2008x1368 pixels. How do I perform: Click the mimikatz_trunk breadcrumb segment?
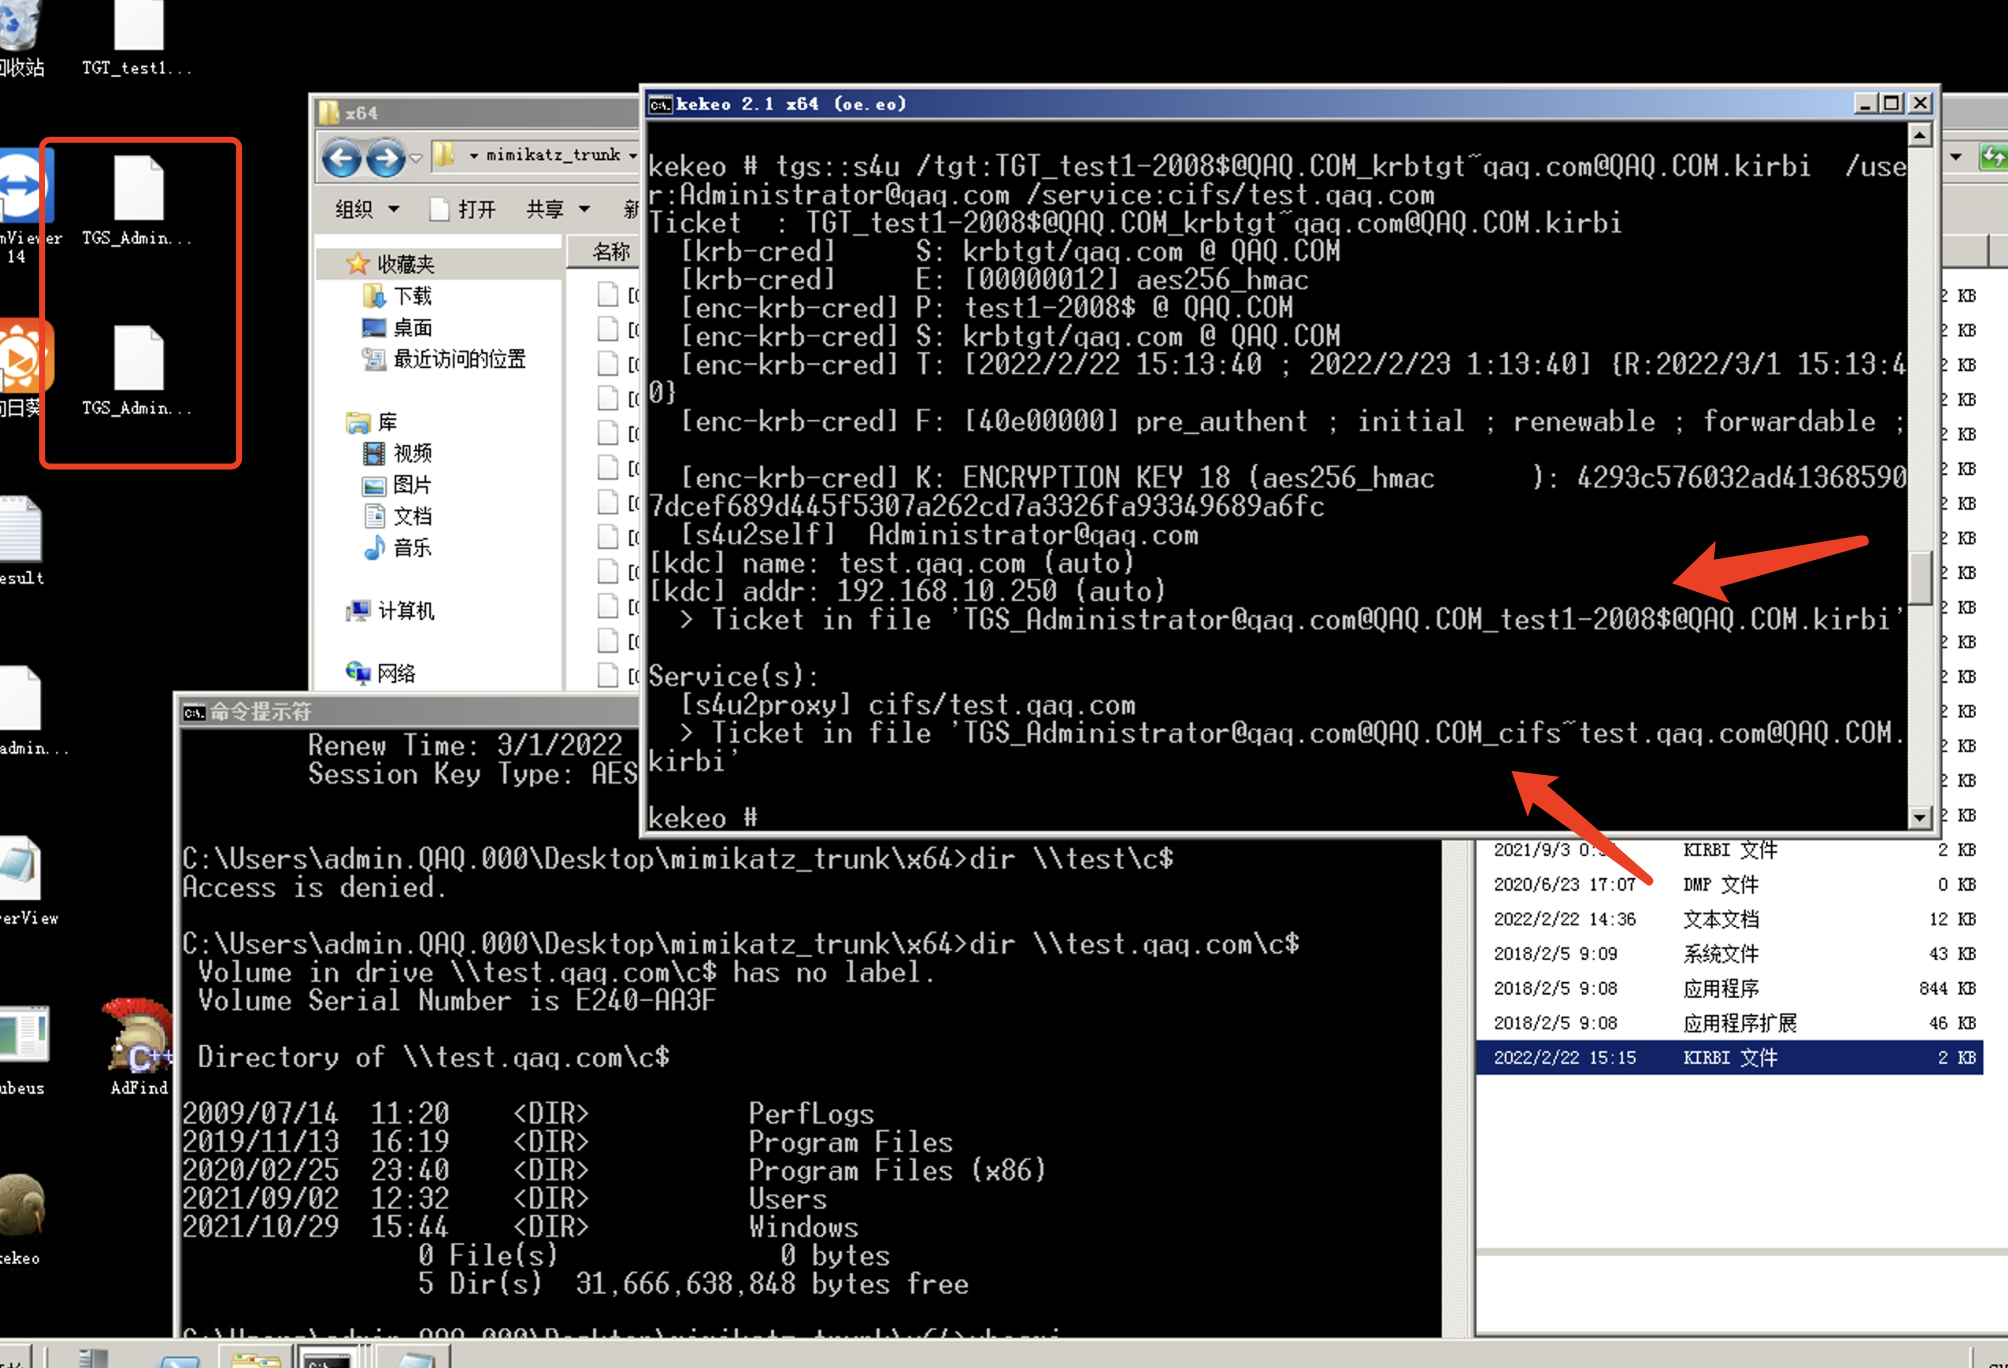[x=552, y=155]
